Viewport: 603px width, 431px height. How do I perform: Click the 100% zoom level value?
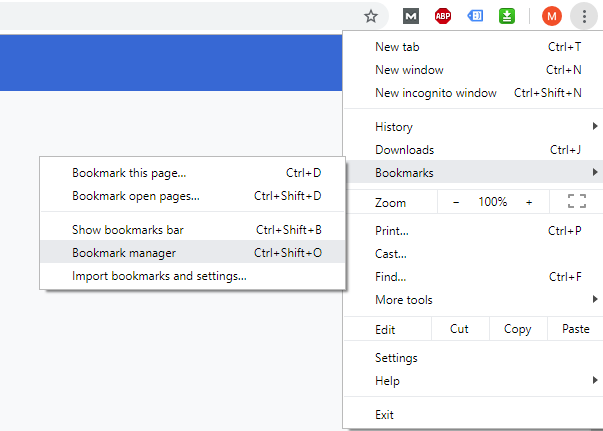click(493, 202)
